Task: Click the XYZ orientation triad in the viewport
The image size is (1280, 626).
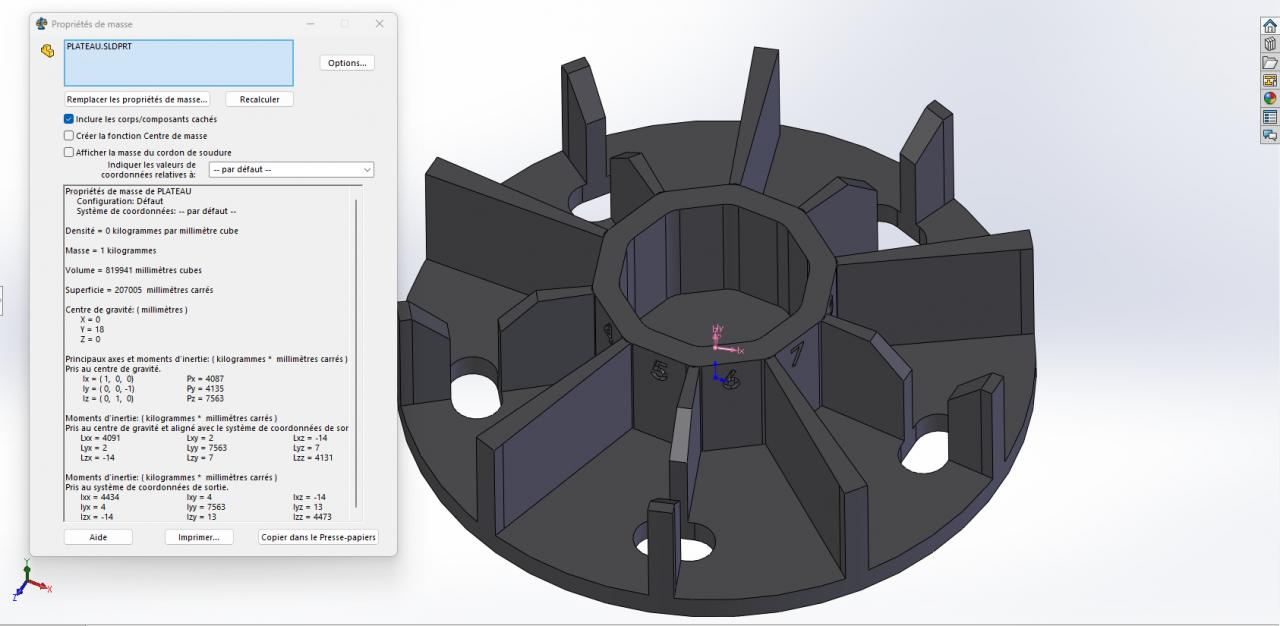Action: [x=31, y=580]
